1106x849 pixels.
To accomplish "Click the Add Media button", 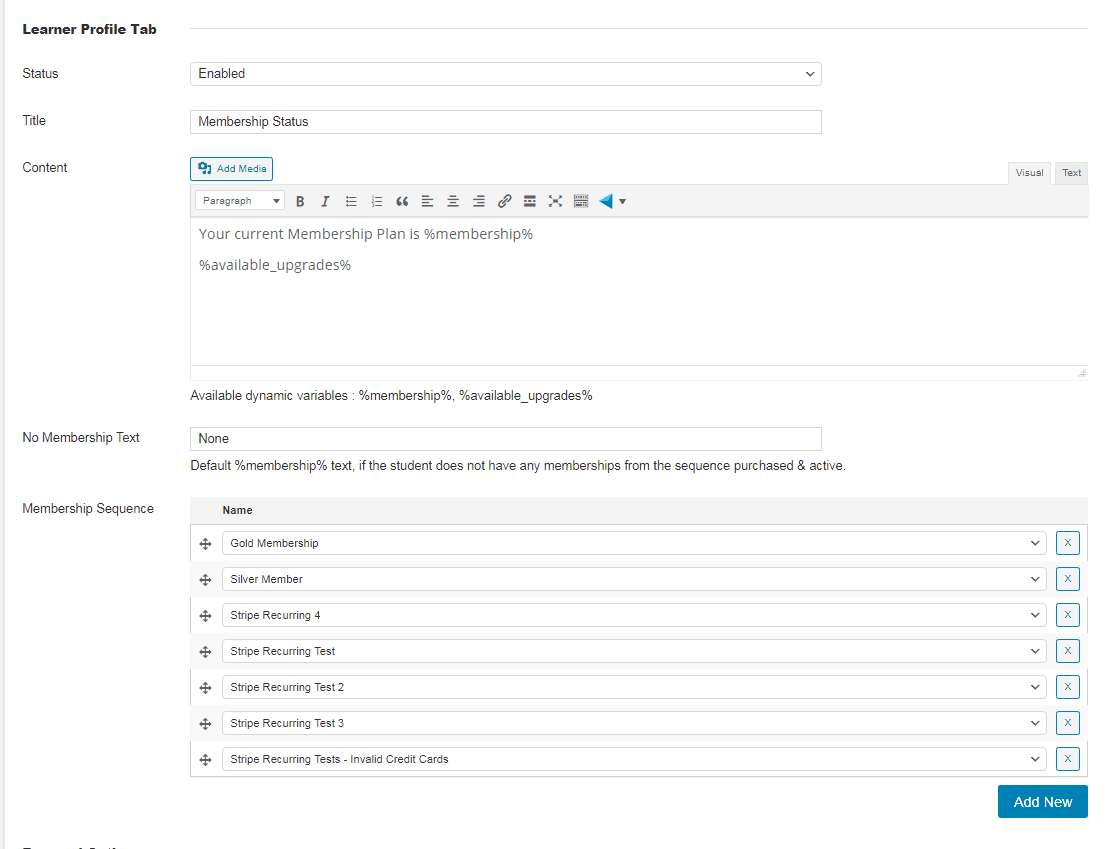I will [x=231, y=168].
